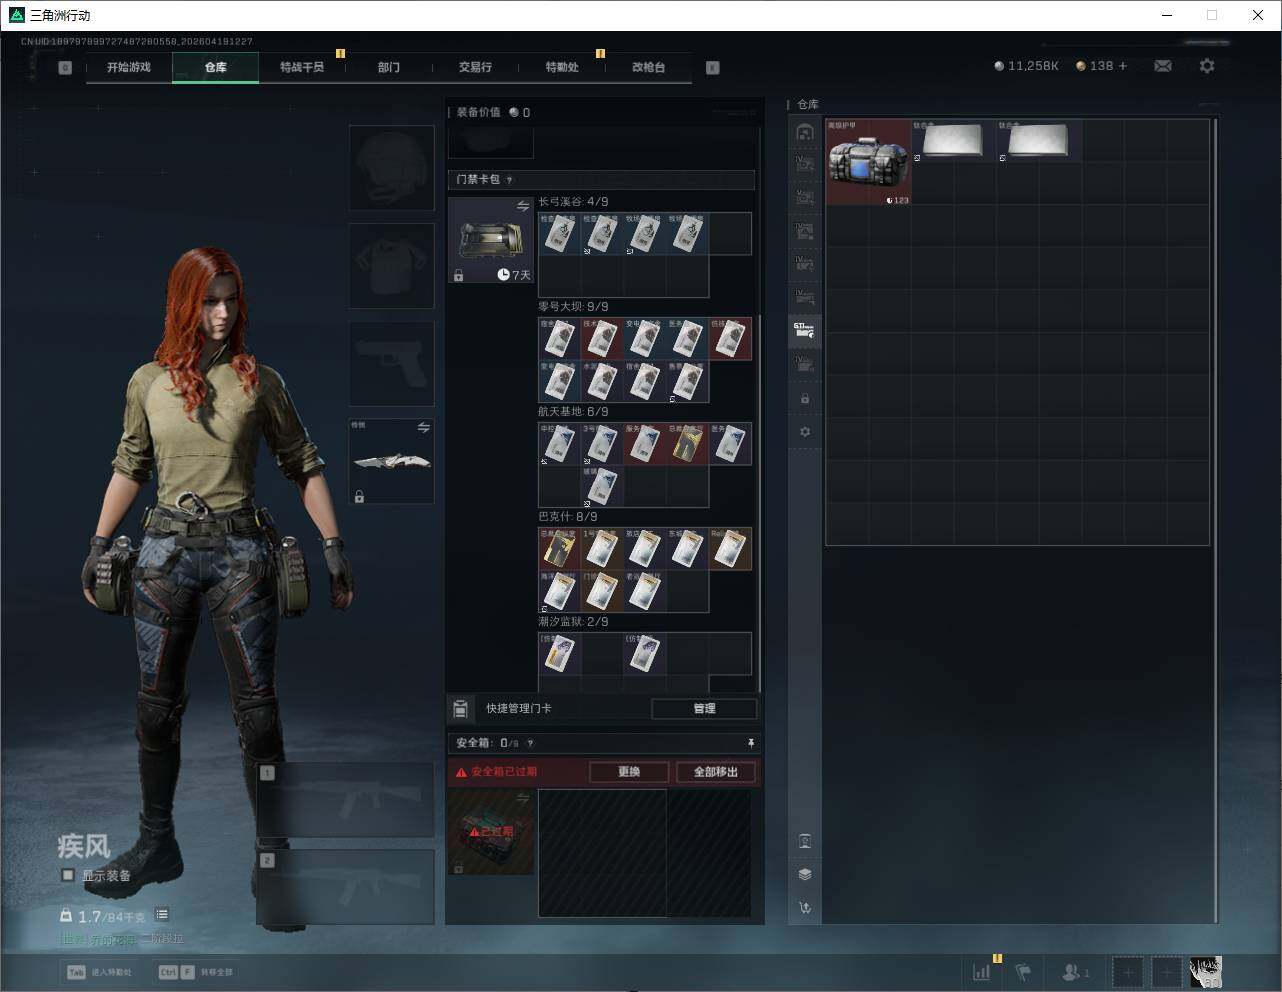The height and width of the screenshot is (992, 1282).
Task: Click the 全部移出 button
Action: (x=716, y=772)
